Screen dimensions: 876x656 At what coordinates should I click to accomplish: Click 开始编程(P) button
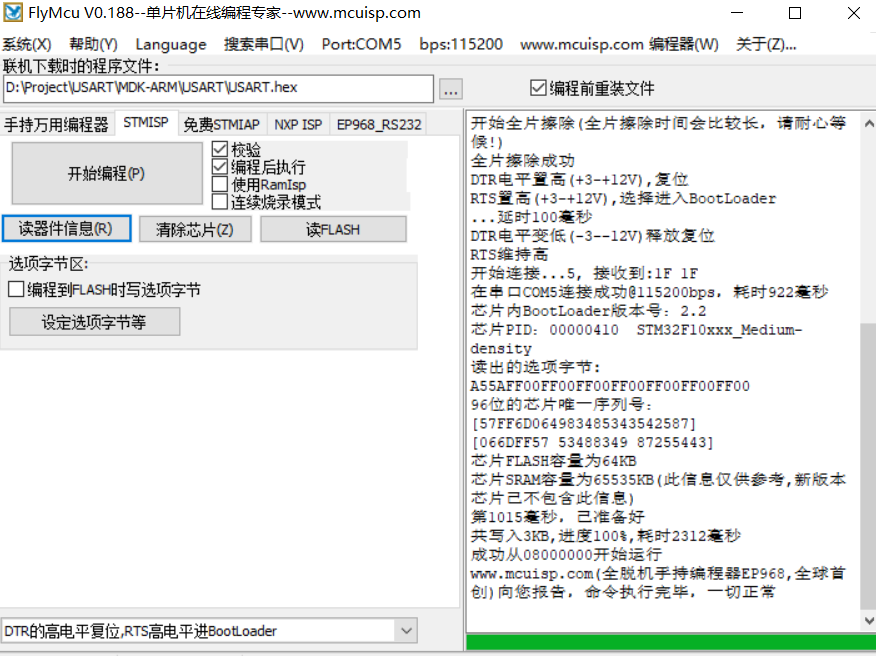coord(107,174)
